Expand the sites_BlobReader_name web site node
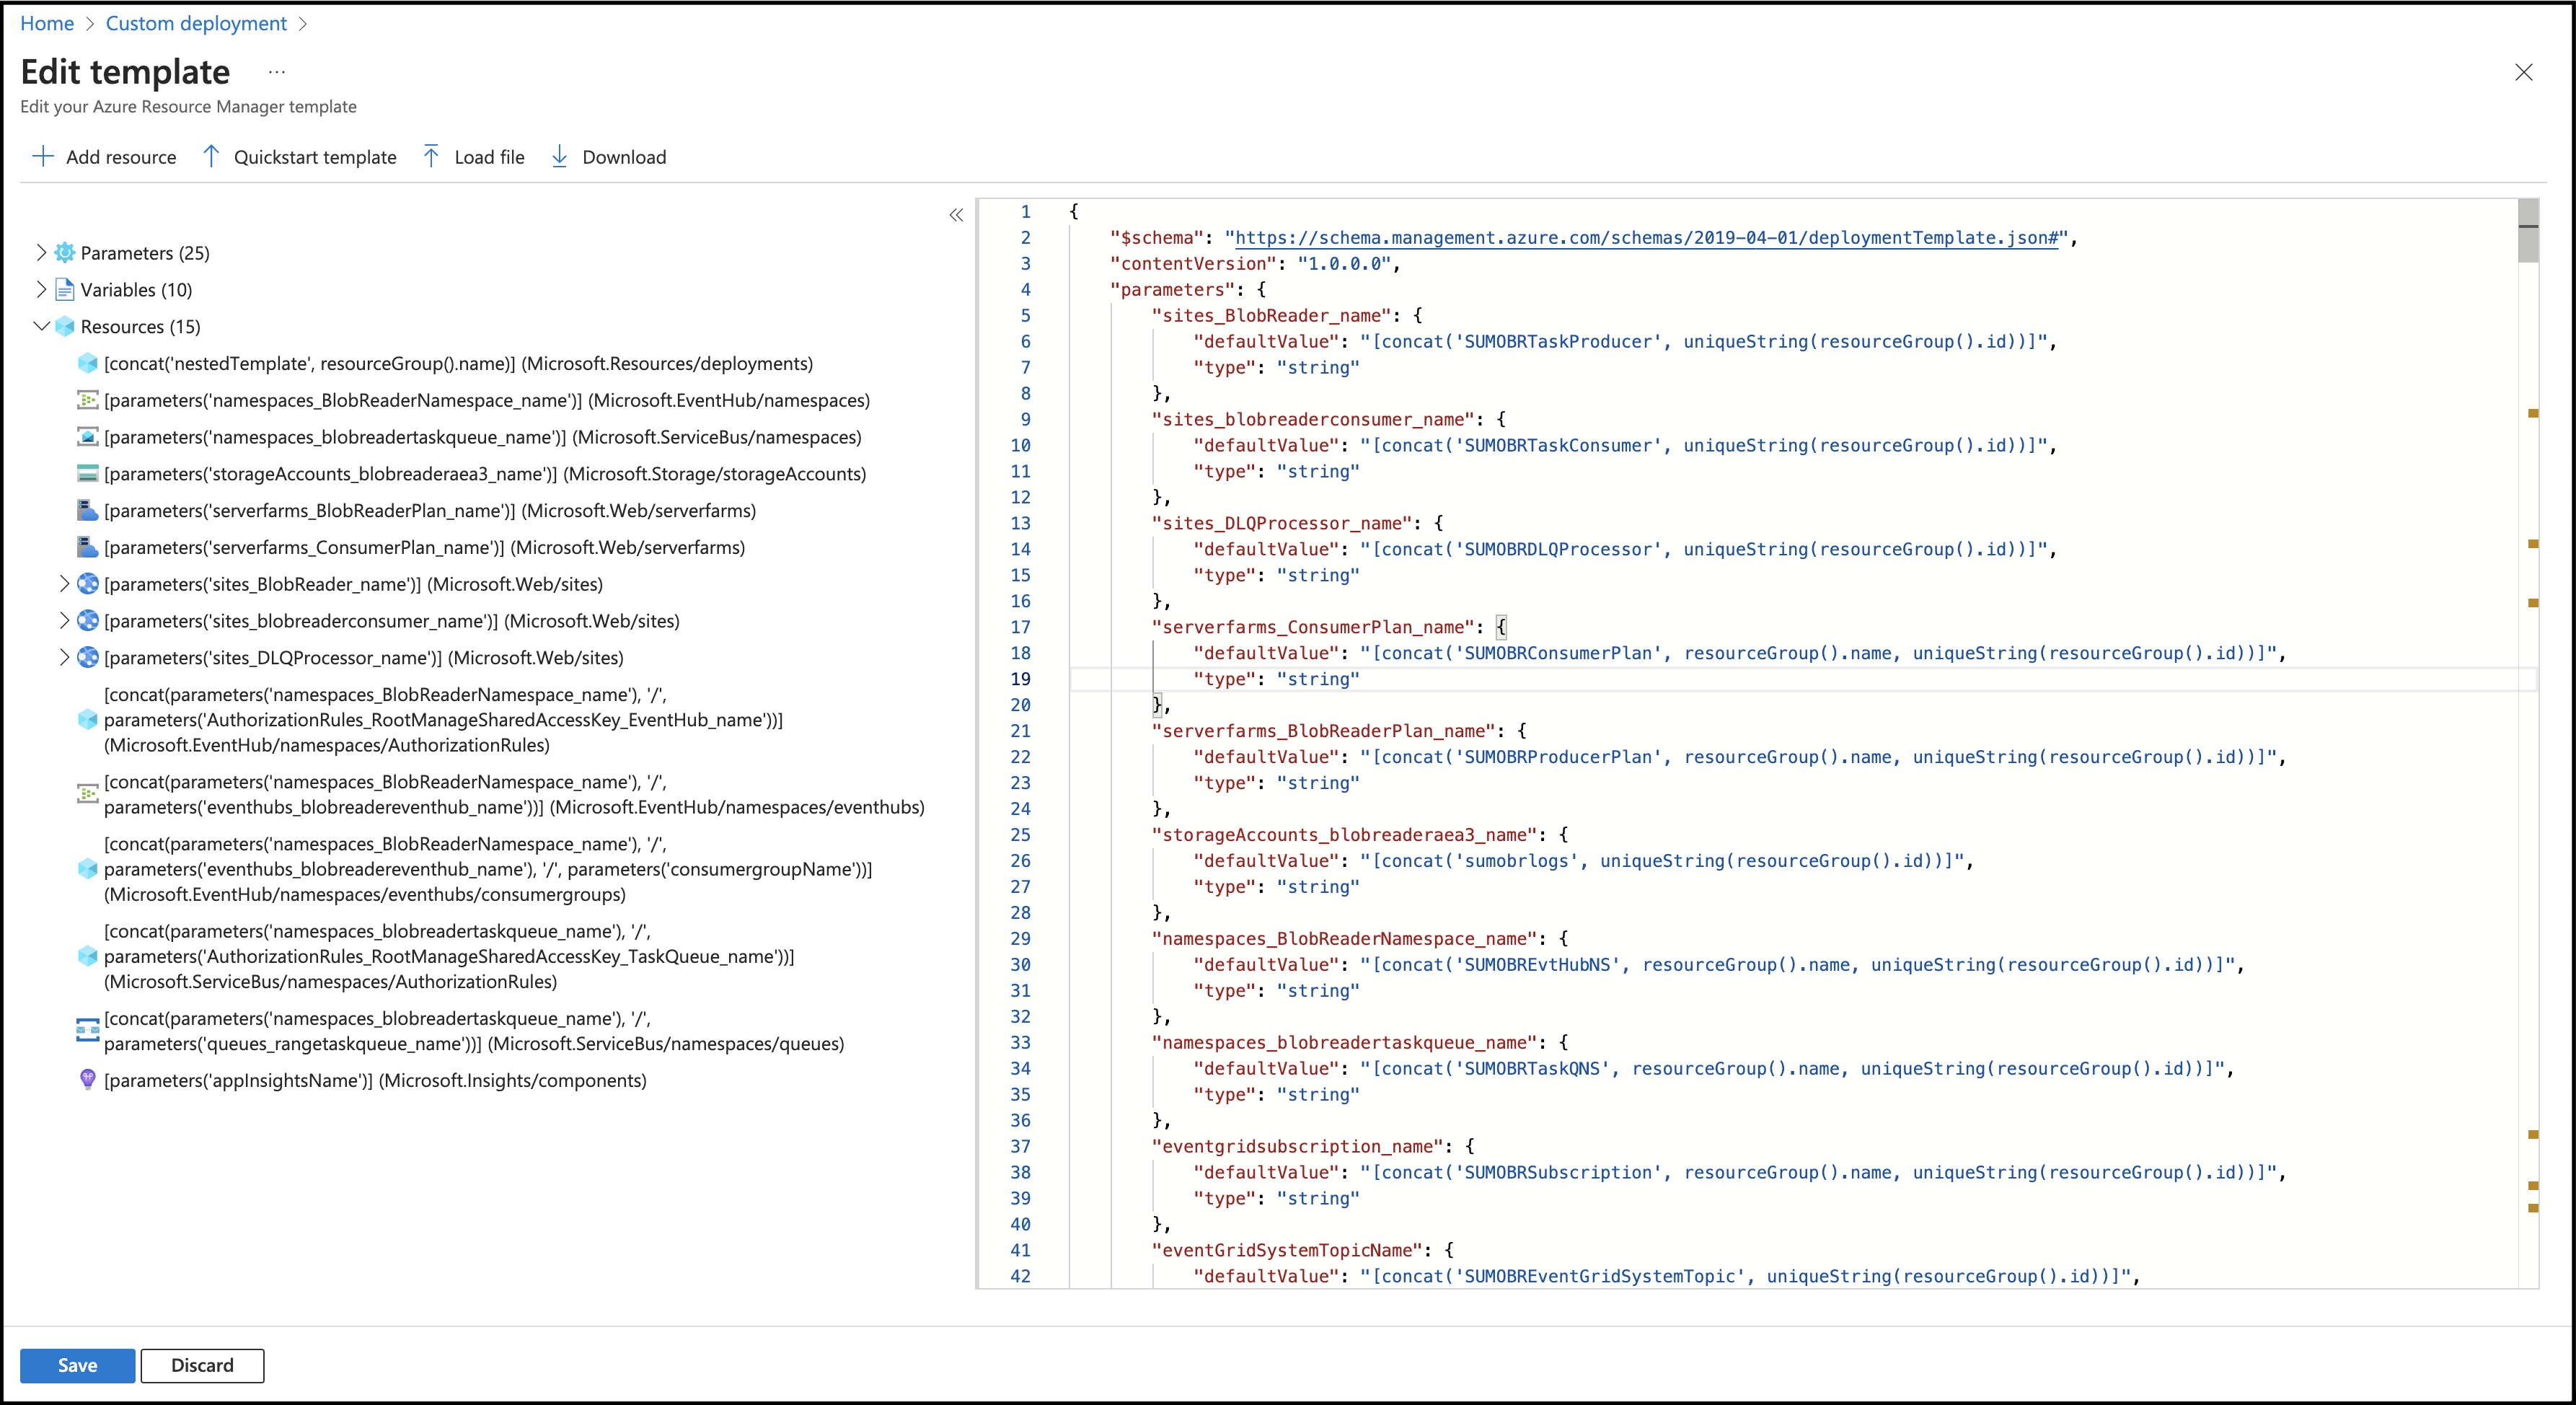The width and height of the screenshot is (2576, 1405). point(64,583)
